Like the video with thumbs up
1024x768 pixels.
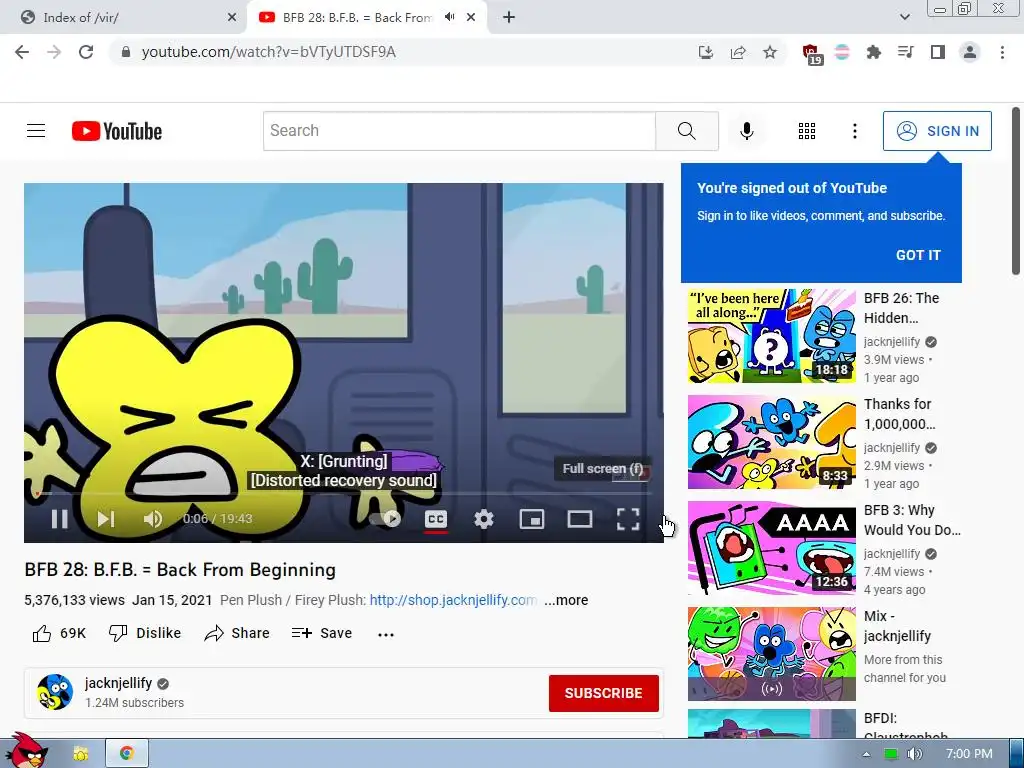pyautogui.click(x=58, y=633)
